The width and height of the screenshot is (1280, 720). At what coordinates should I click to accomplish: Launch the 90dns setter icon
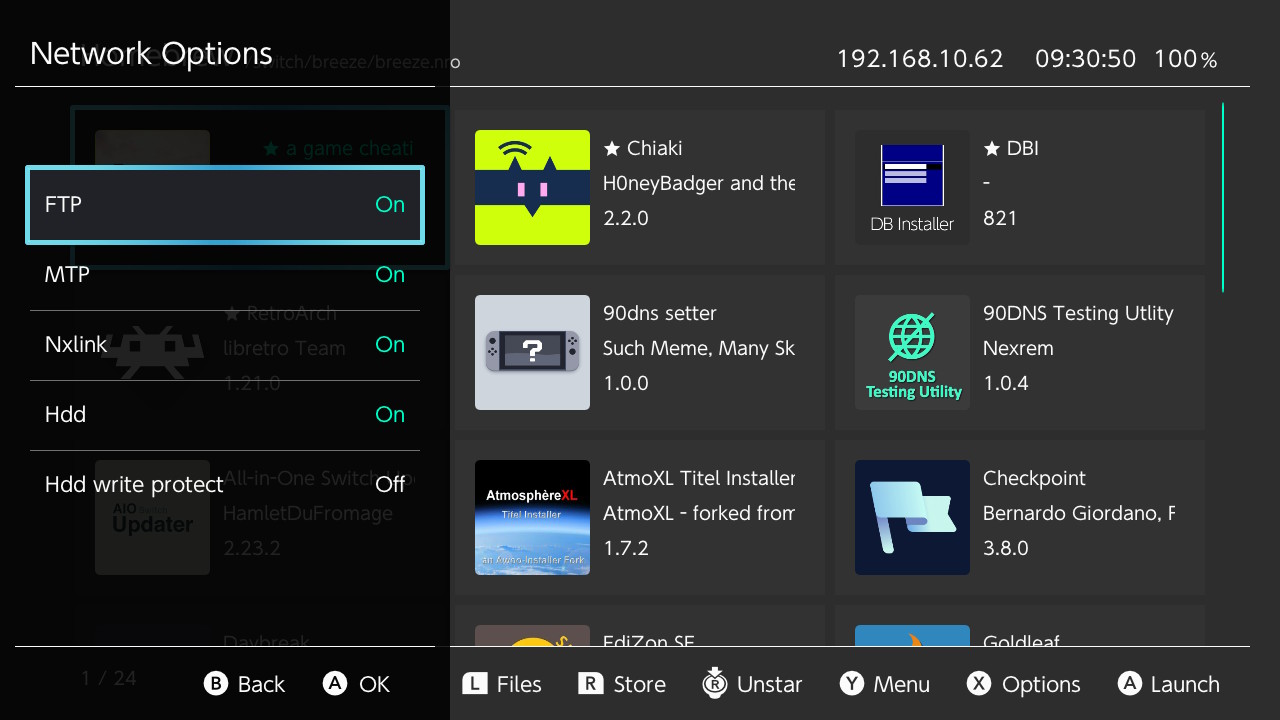(532, 352)
